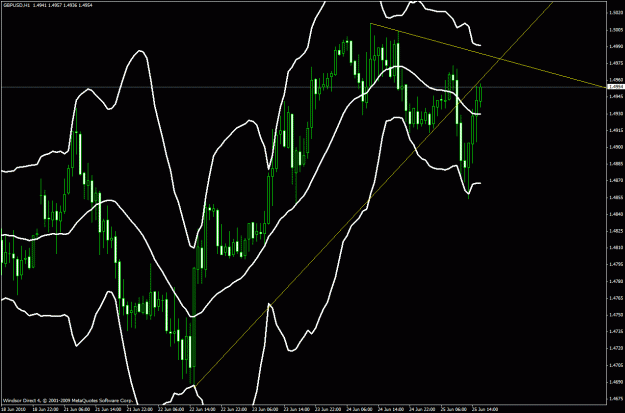Viewport: 625px width, 413px height.
Task: Click the 1.4870 price axis label
Action: pos(616,181)
